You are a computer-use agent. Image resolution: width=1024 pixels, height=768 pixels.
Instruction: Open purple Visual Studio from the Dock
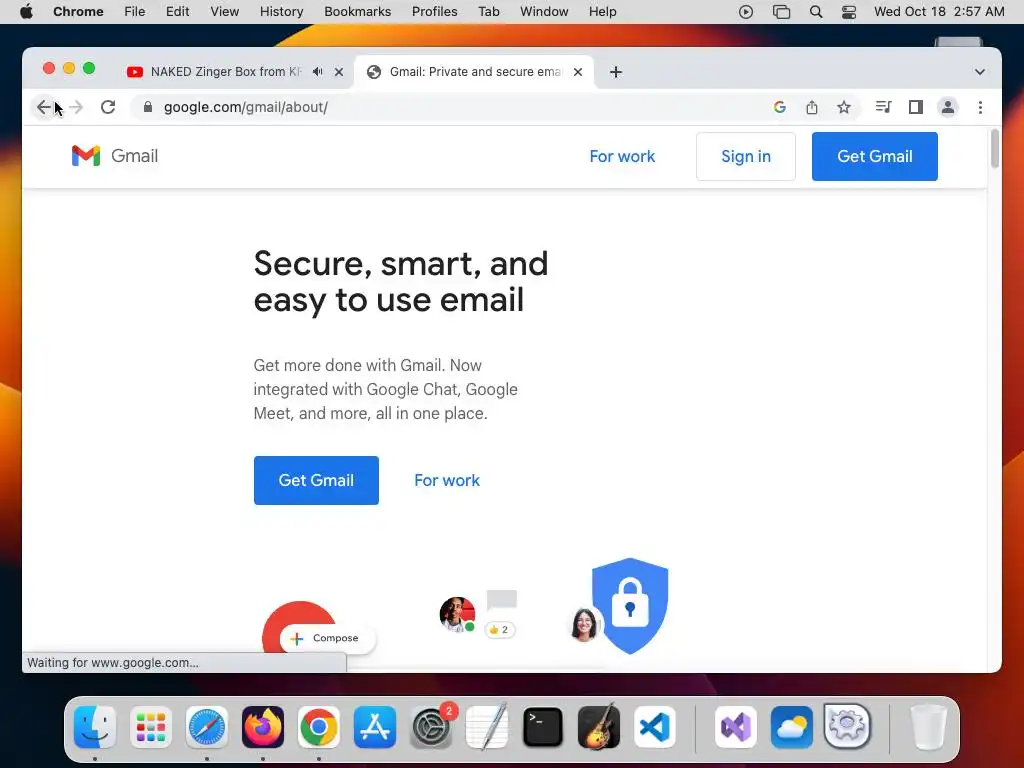(736, 728)
